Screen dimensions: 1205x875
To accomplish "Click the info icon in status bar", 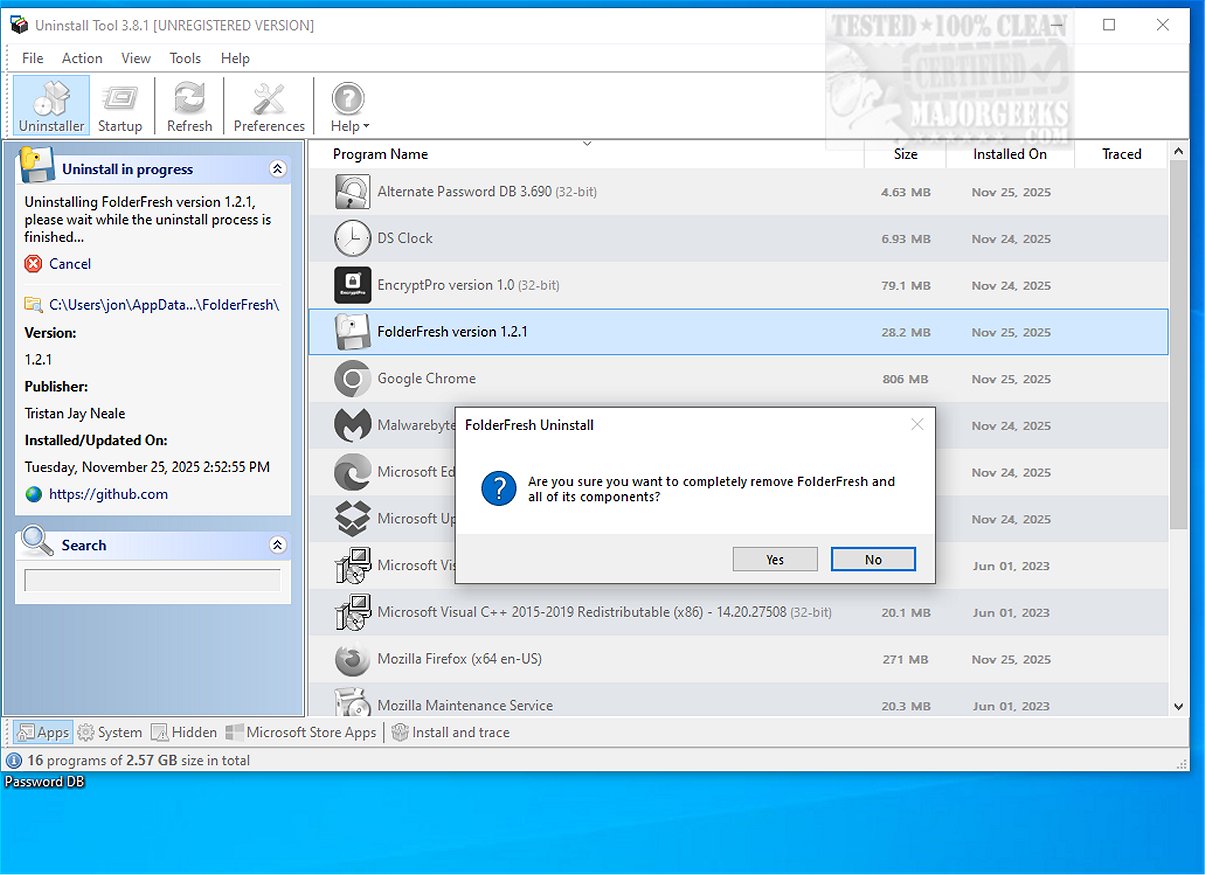I will coord(14,760).
